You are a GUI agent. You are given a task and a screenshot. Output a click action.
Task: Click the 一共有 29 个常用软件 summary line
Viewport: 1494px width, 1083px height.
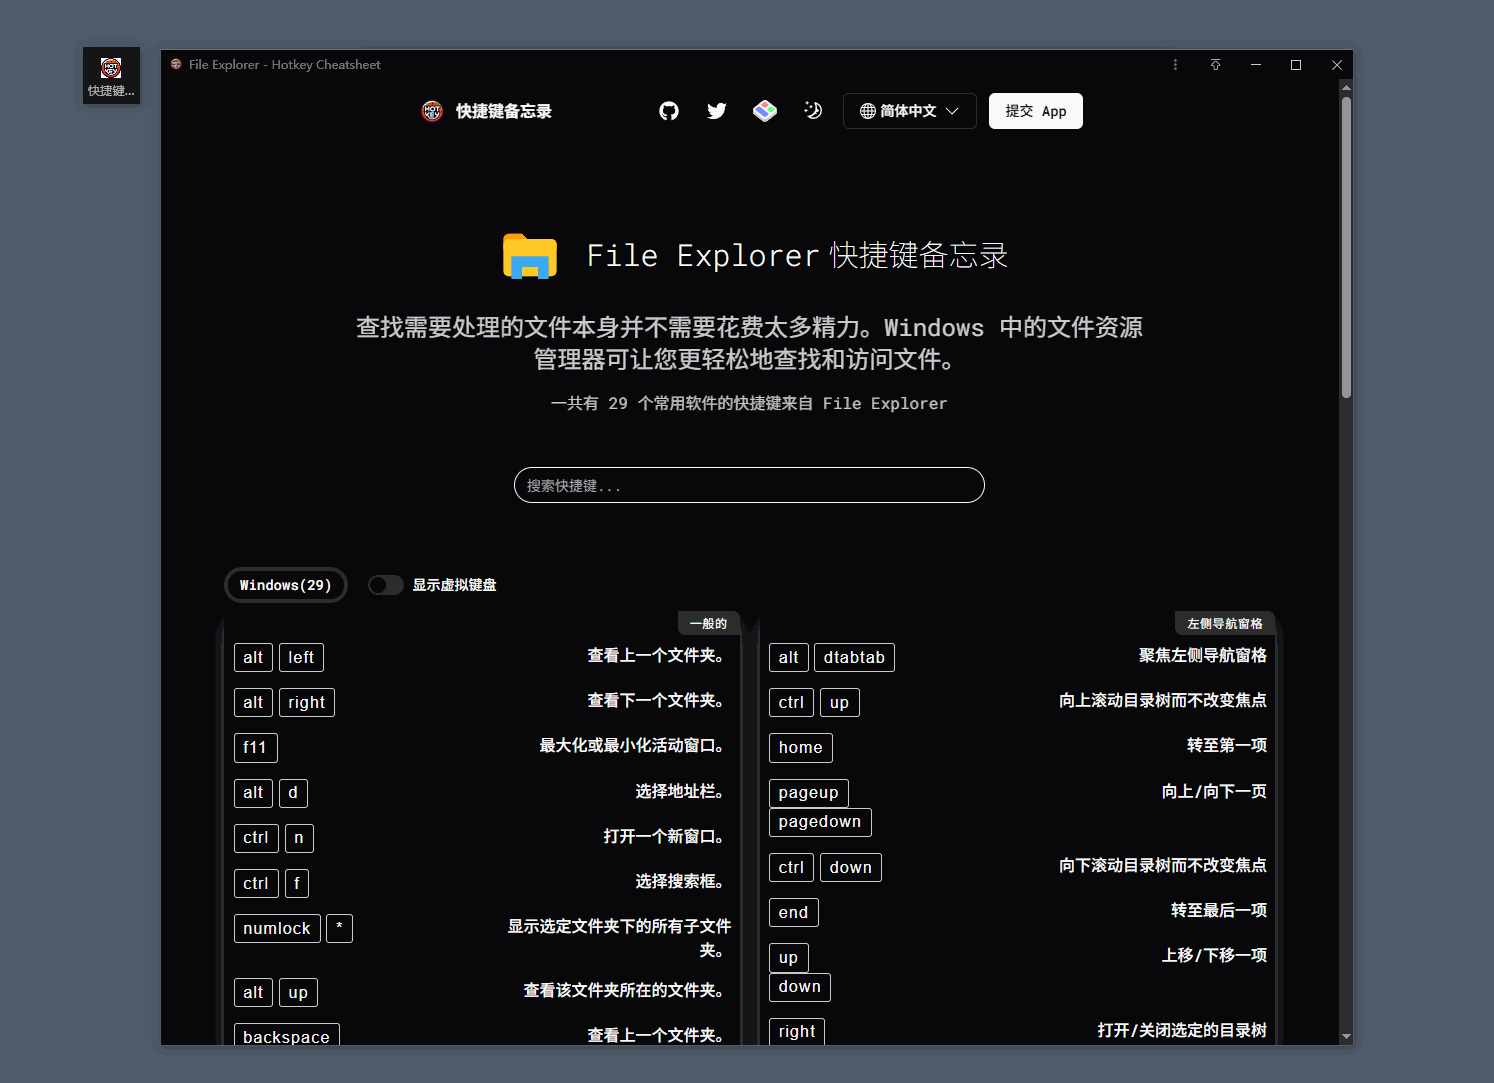(x=749, y=403)
